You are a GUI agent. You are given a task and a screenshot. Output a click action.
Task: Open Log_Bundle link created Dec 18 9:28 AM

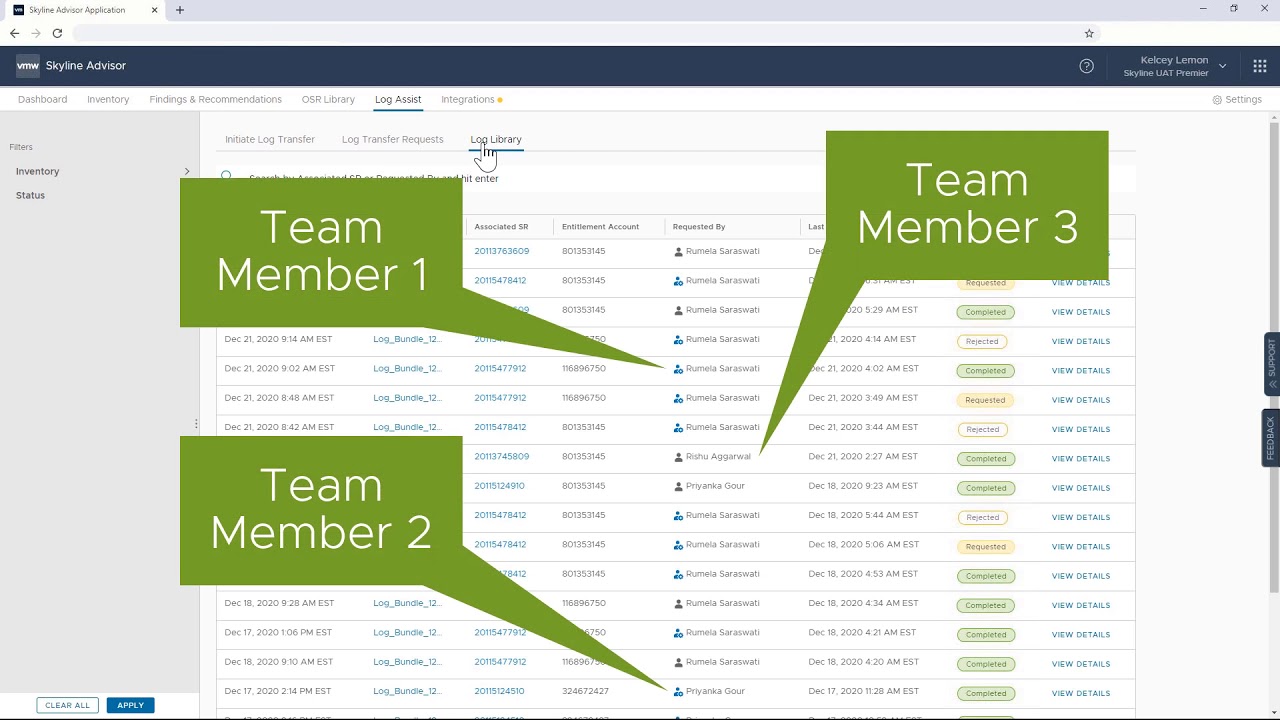[x=407, y=604]
